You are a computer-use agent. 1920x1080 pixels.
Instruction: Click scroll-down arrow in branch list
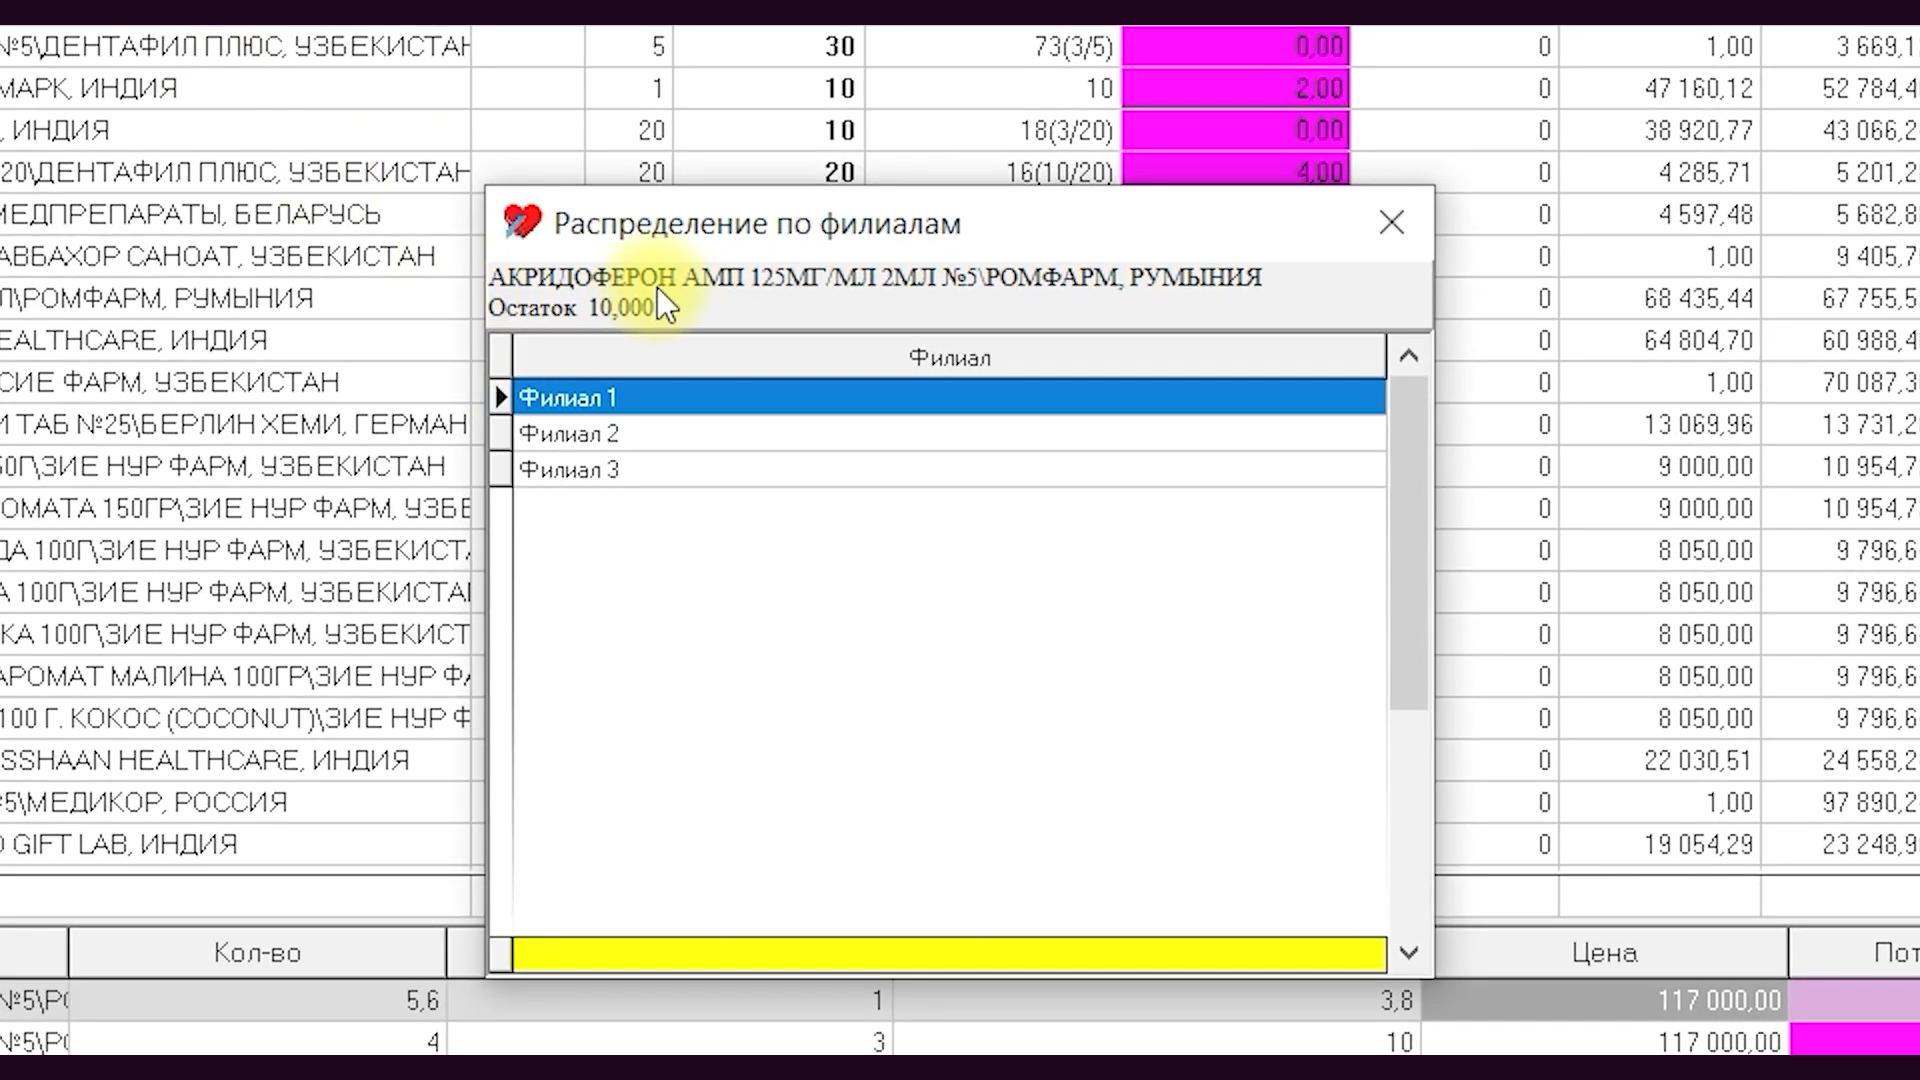(1409, 953)
